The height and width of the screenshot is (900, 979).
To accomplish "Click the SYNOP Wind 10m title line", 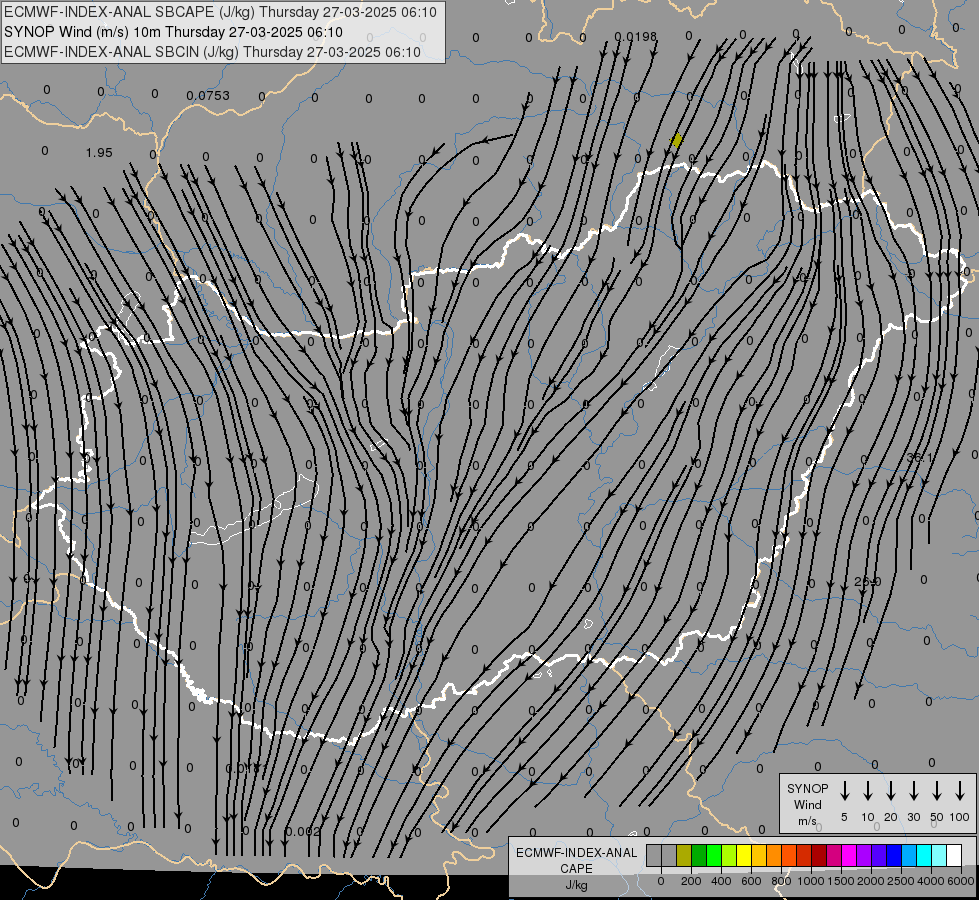I will [174, 32].
